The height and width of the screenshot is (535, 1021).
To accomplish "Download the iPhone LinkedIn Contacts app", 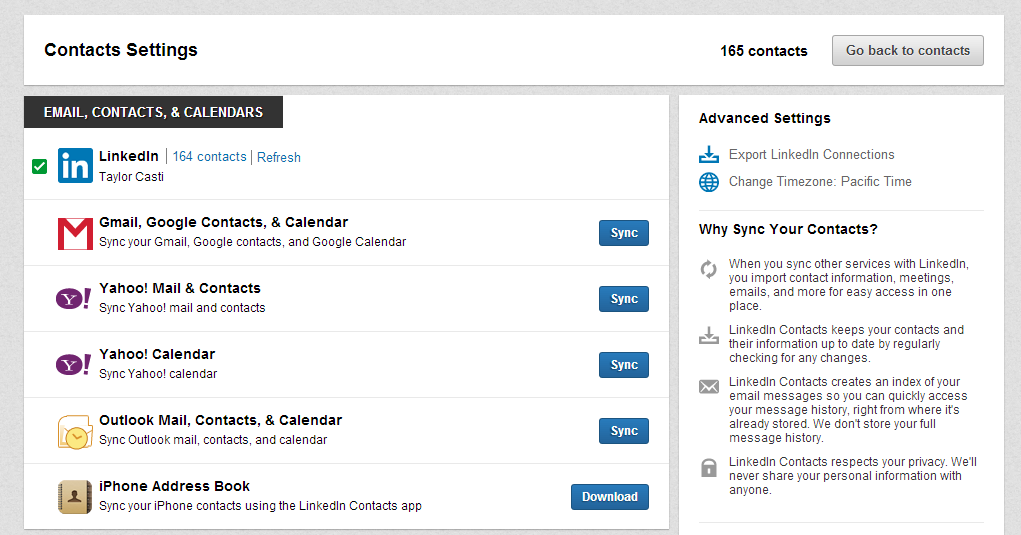I will (609, 497).
